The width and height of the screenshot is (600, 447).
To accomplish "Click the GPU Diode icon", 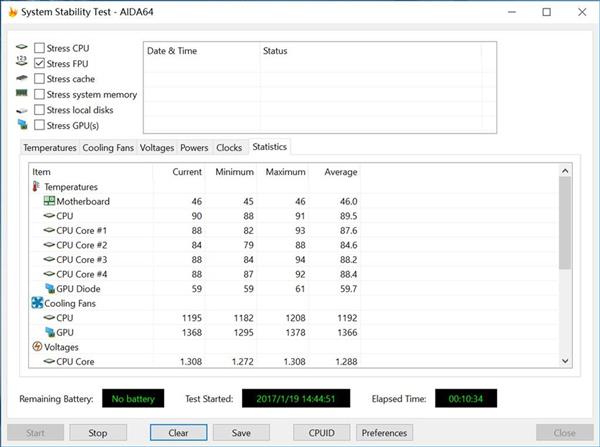I will 48,288.
